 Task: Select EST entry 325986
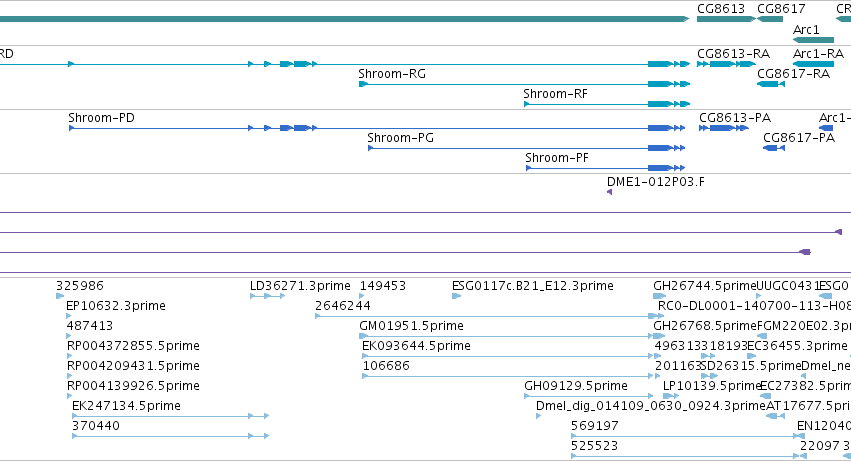pos(80,286)
